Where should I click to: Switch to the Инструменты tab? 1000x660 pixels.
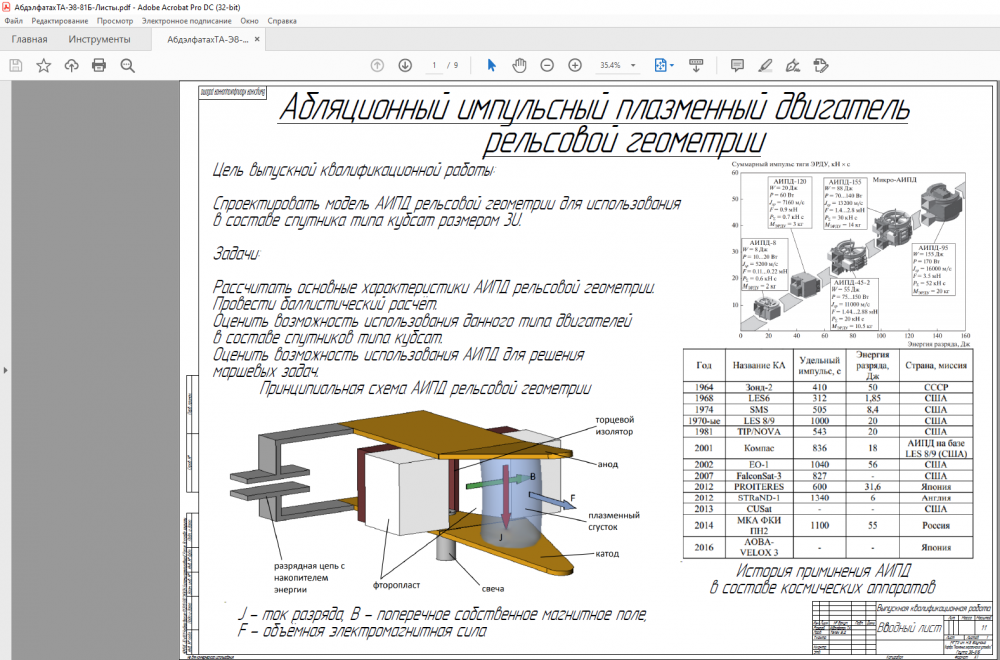coord(99,40)
